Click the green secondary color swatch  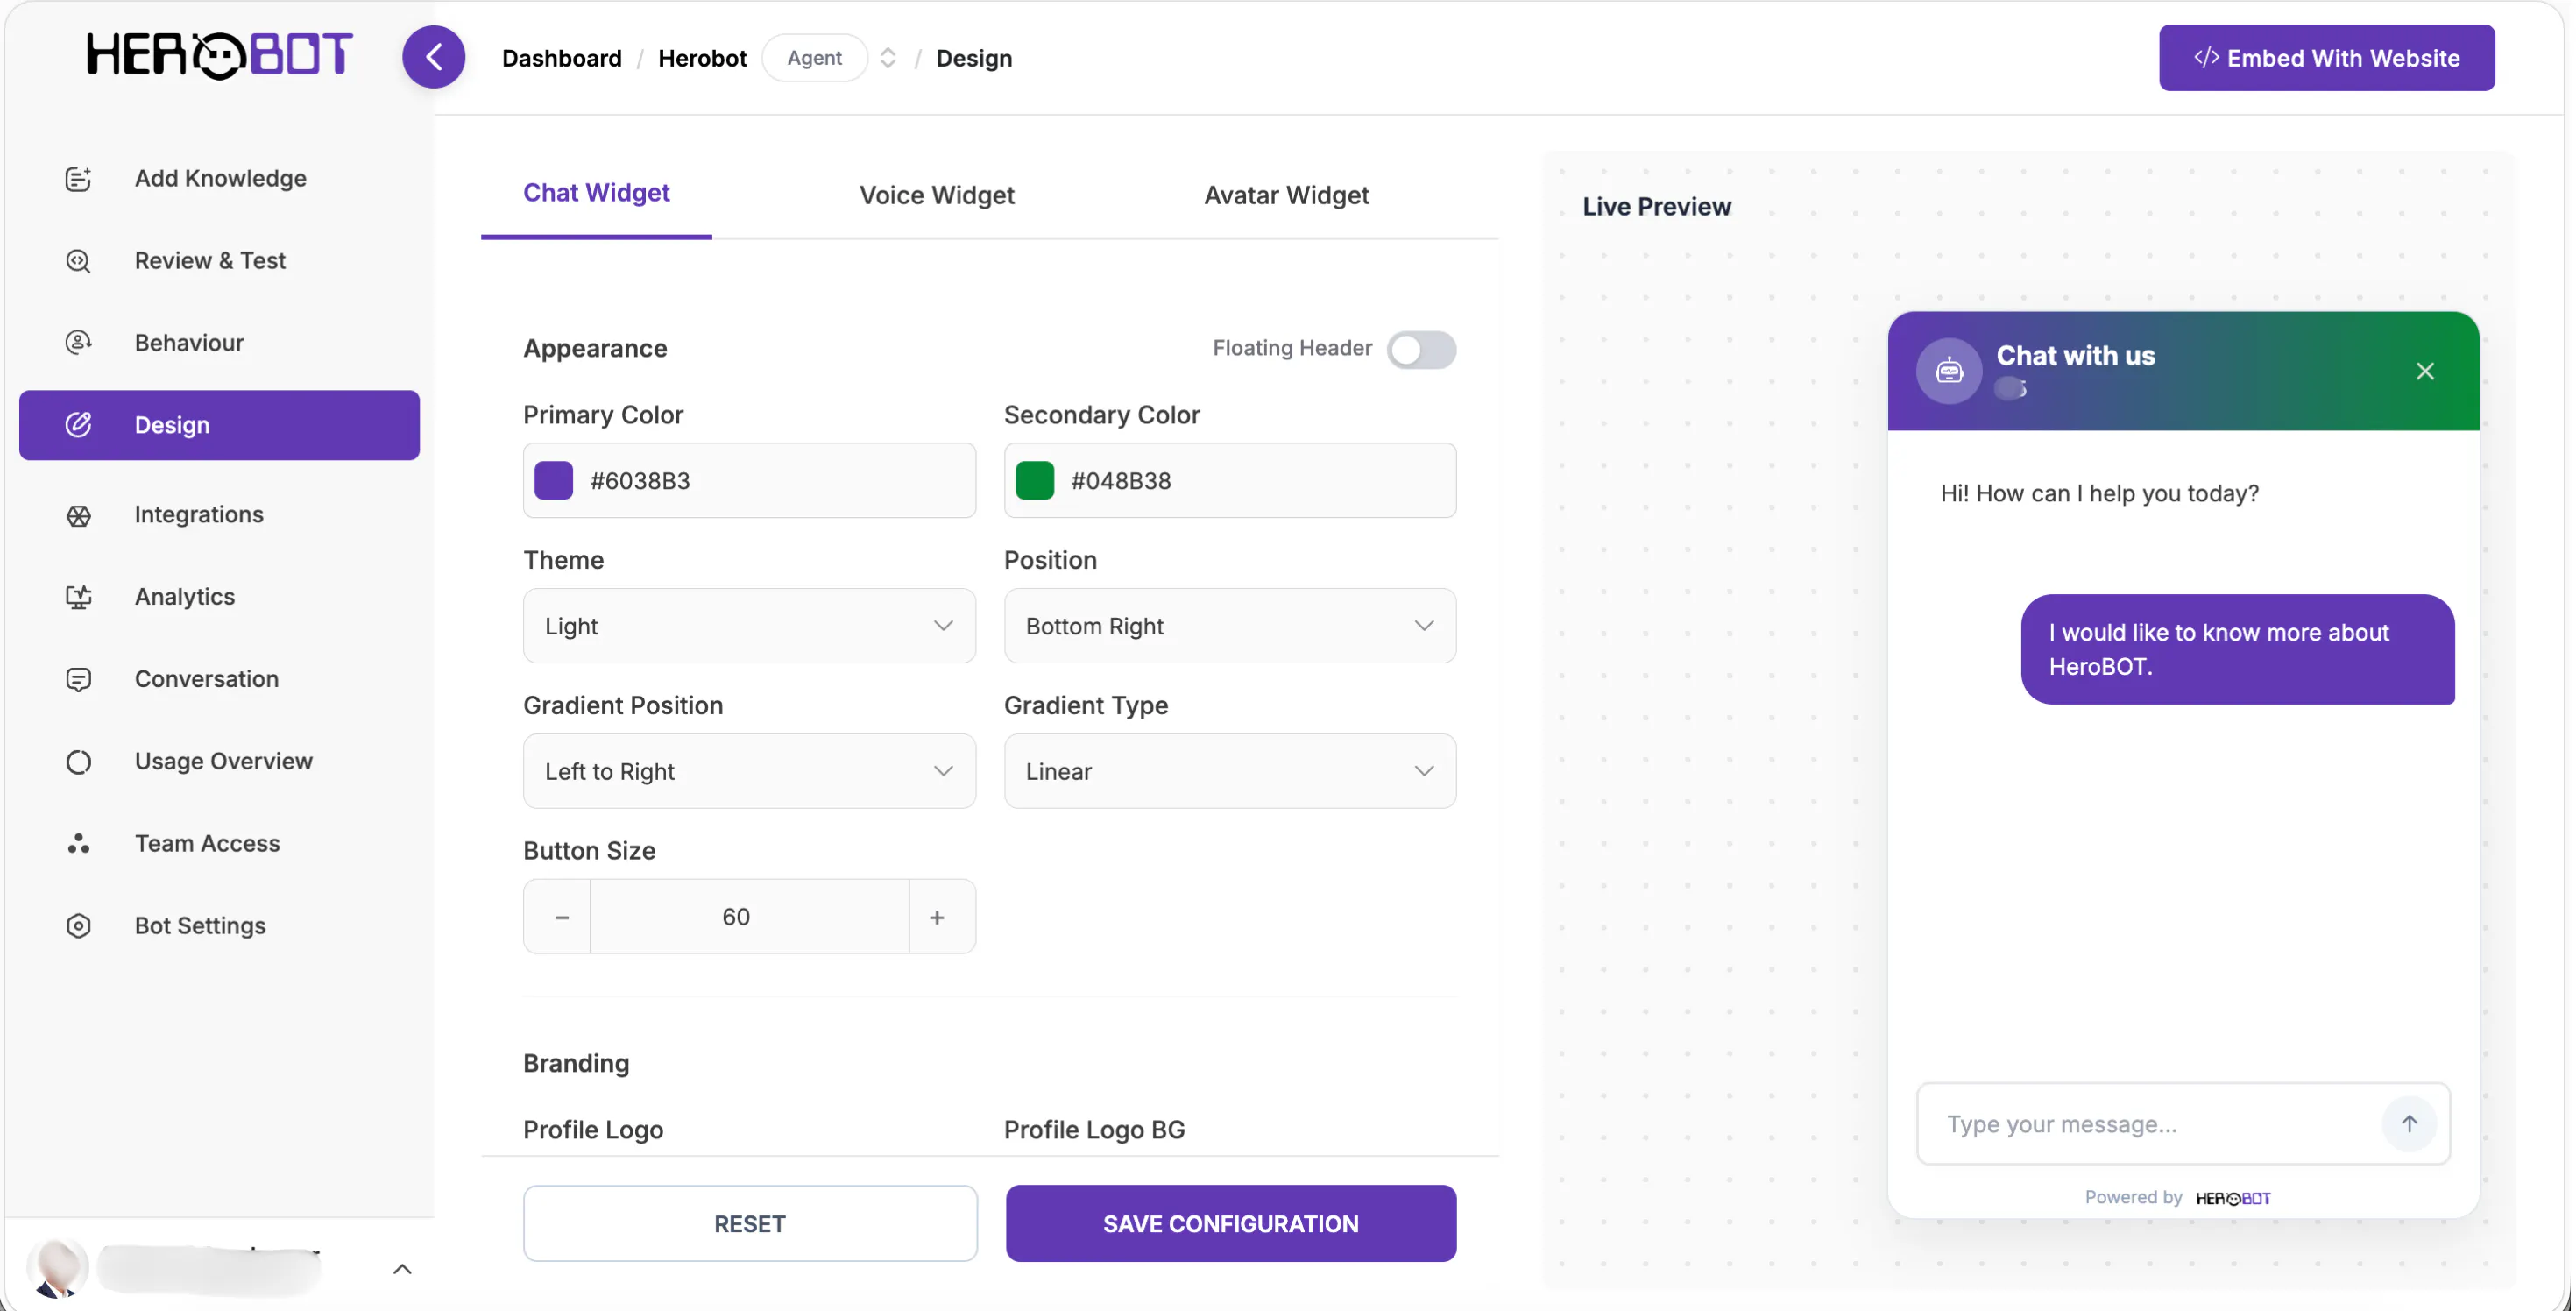1034,481
